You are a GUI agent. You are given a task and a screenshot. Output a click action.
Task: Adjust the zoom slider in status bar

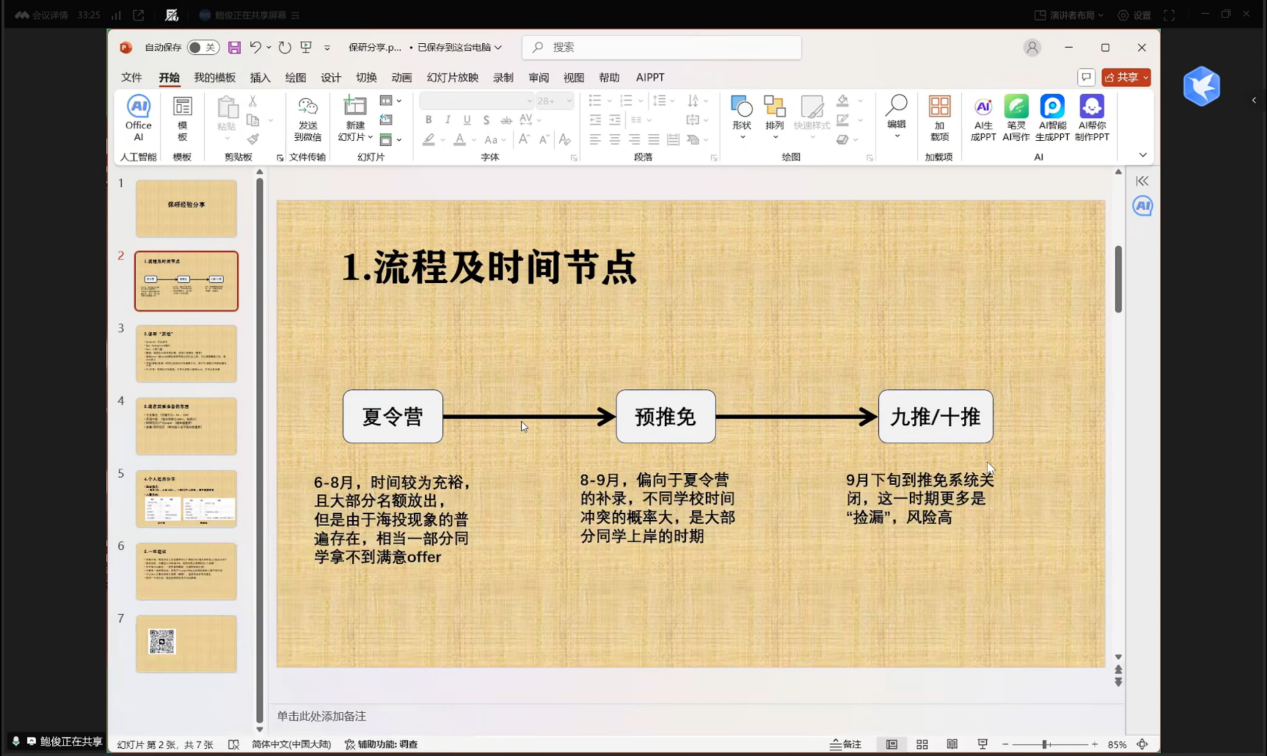[x=1045, y=745]
